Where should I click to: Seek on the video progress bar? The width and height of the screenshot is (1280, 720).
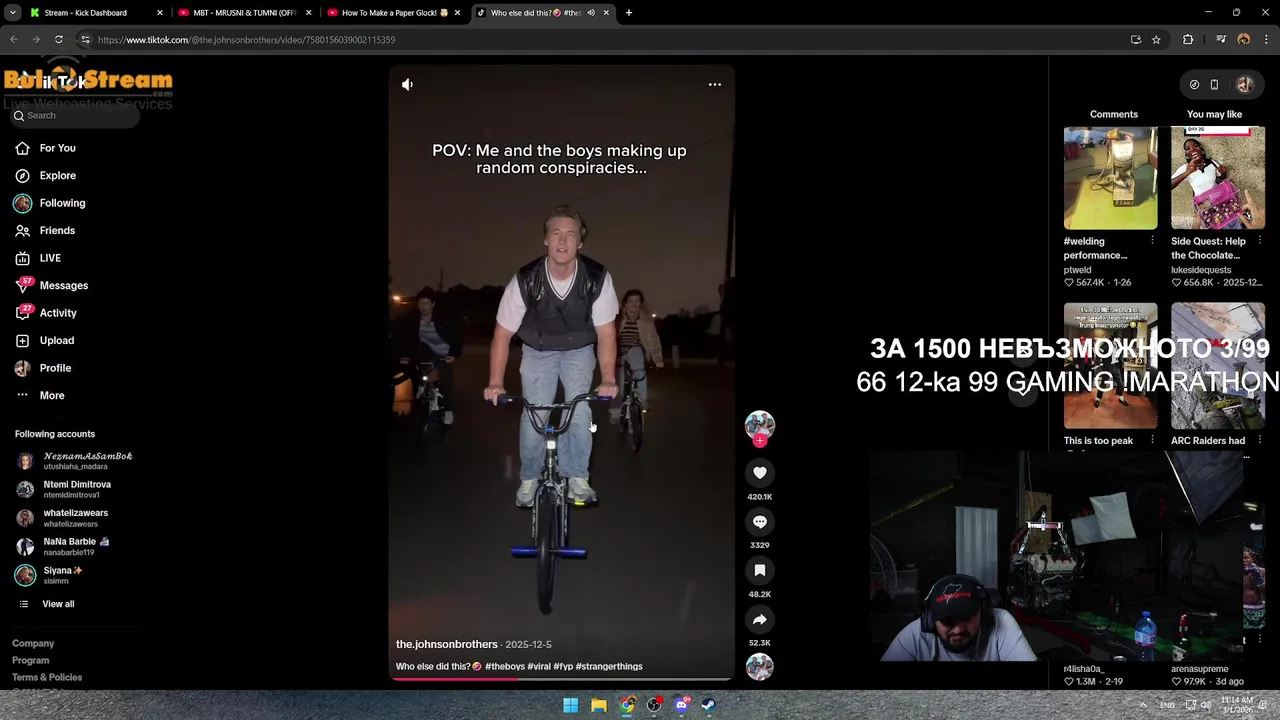click(561, 679)
